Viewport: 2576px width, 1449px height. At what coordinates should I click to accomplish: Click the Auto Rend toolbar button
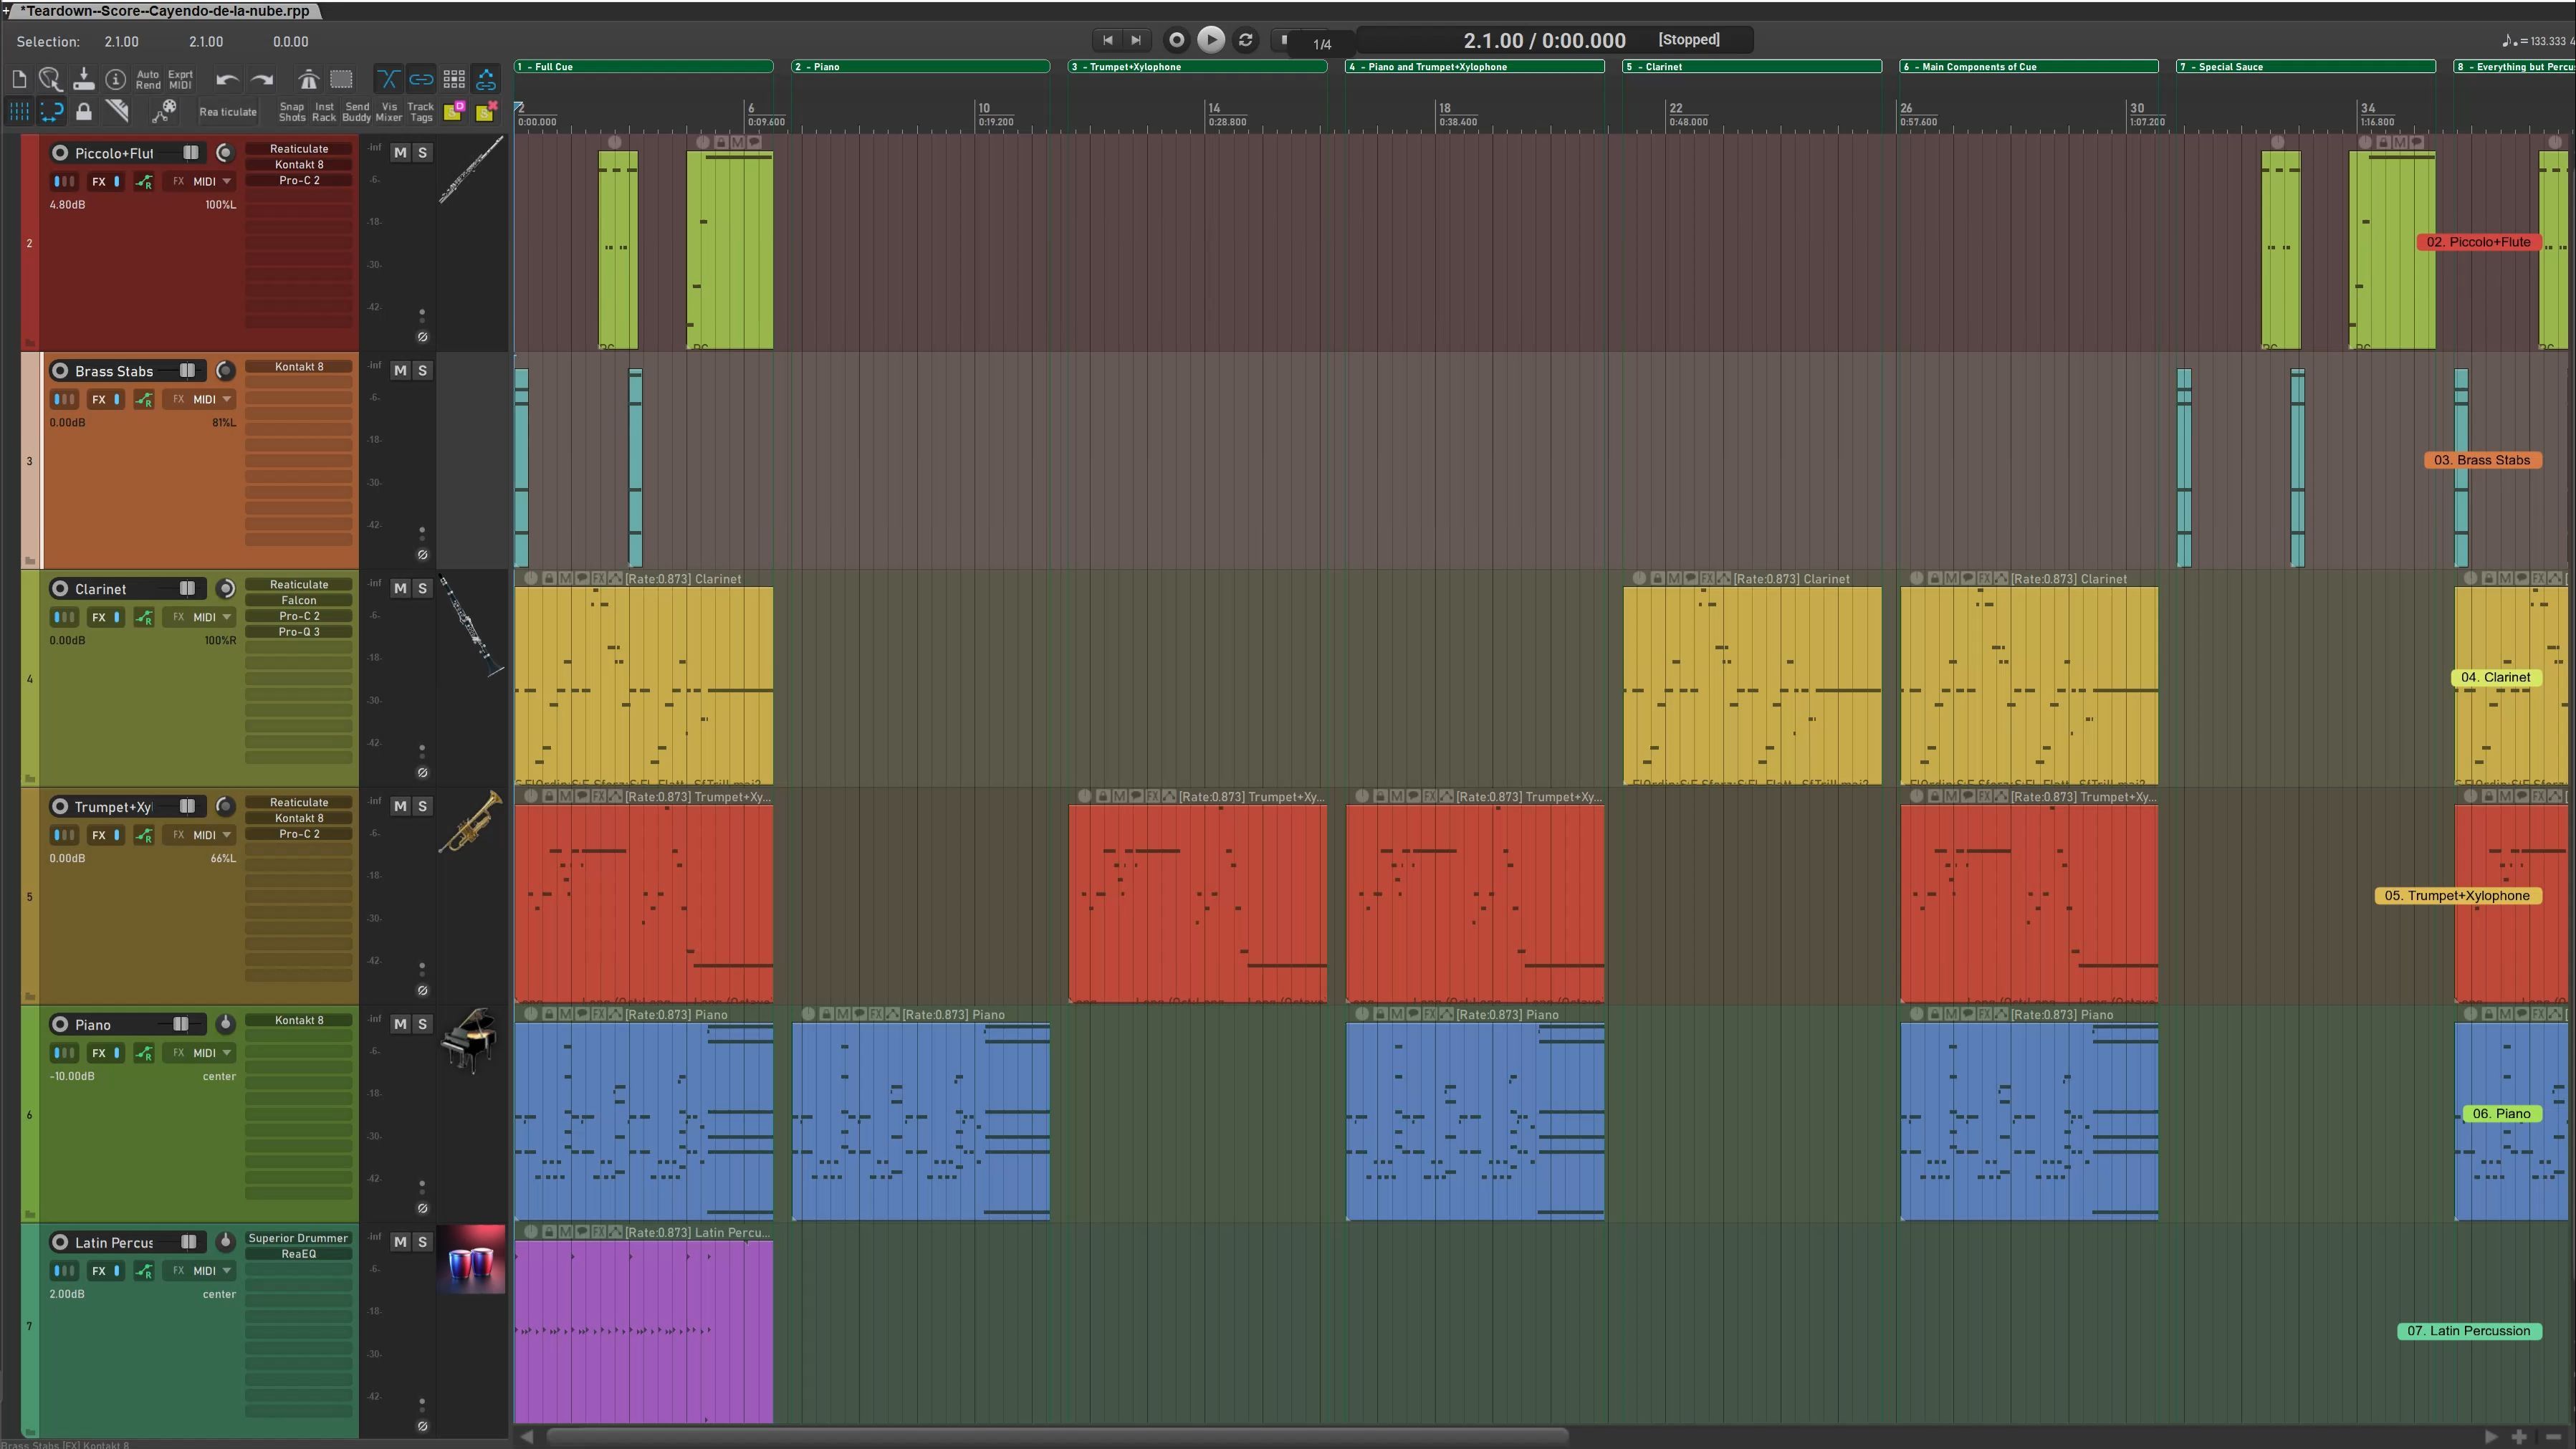[148, 80]
